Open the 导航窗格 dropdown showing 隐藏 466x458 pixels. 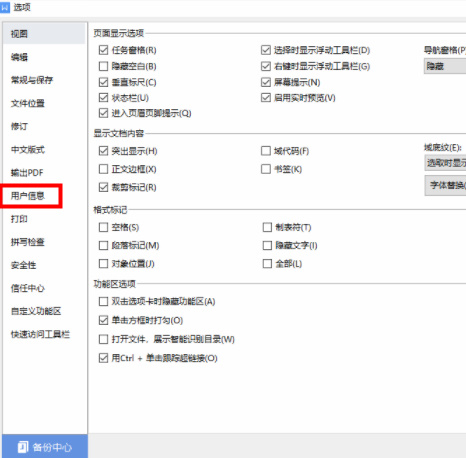[445, 66]
